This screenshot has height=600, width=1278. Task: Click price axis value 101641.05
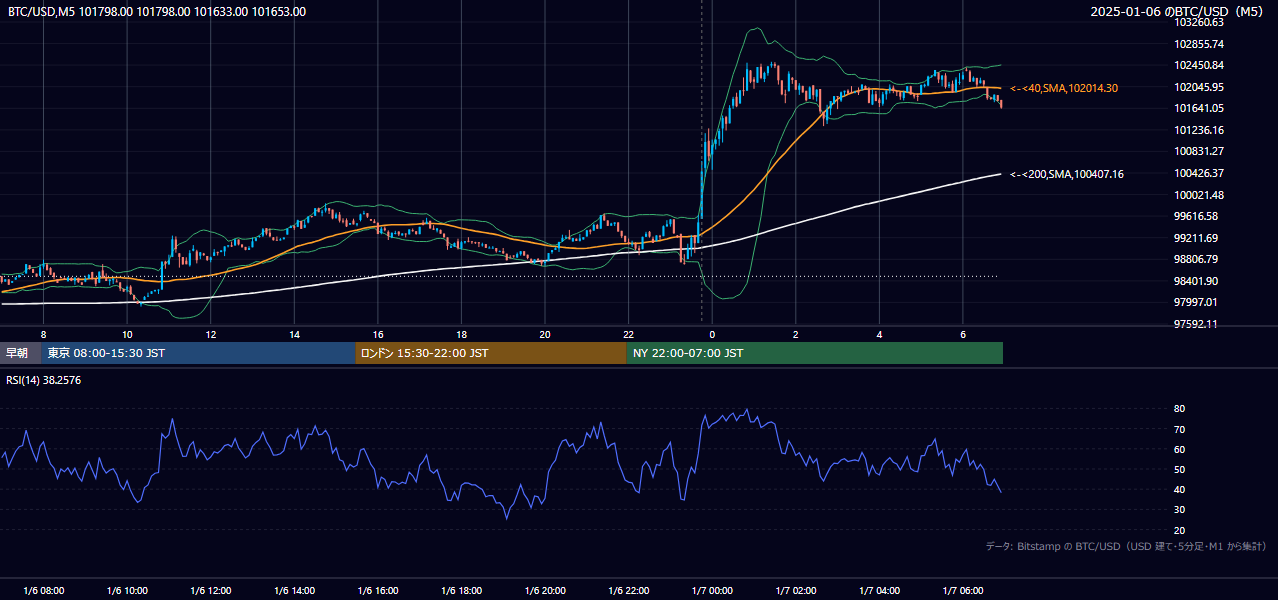(x=1199, y=108)
